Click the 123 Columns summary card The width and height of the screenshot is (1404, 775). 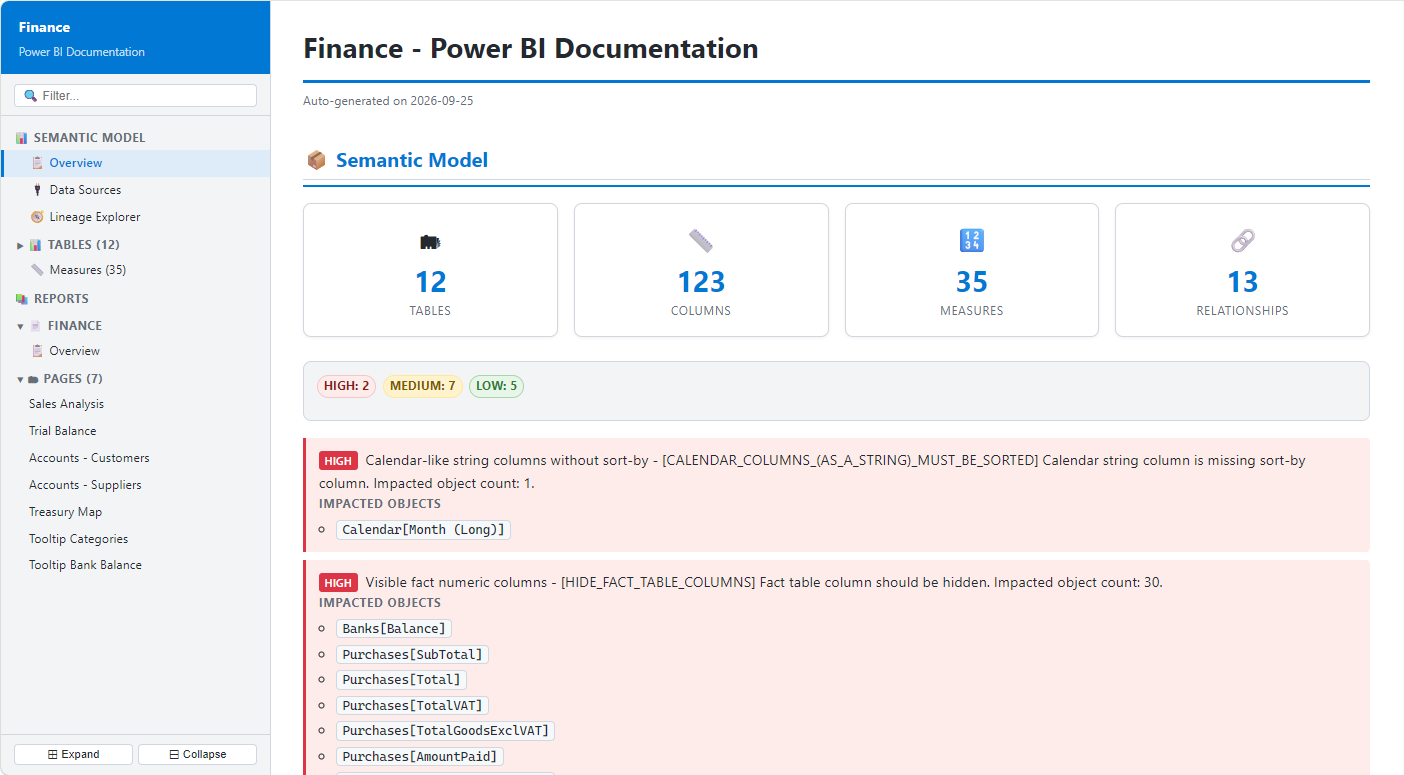tap(701, 270)
